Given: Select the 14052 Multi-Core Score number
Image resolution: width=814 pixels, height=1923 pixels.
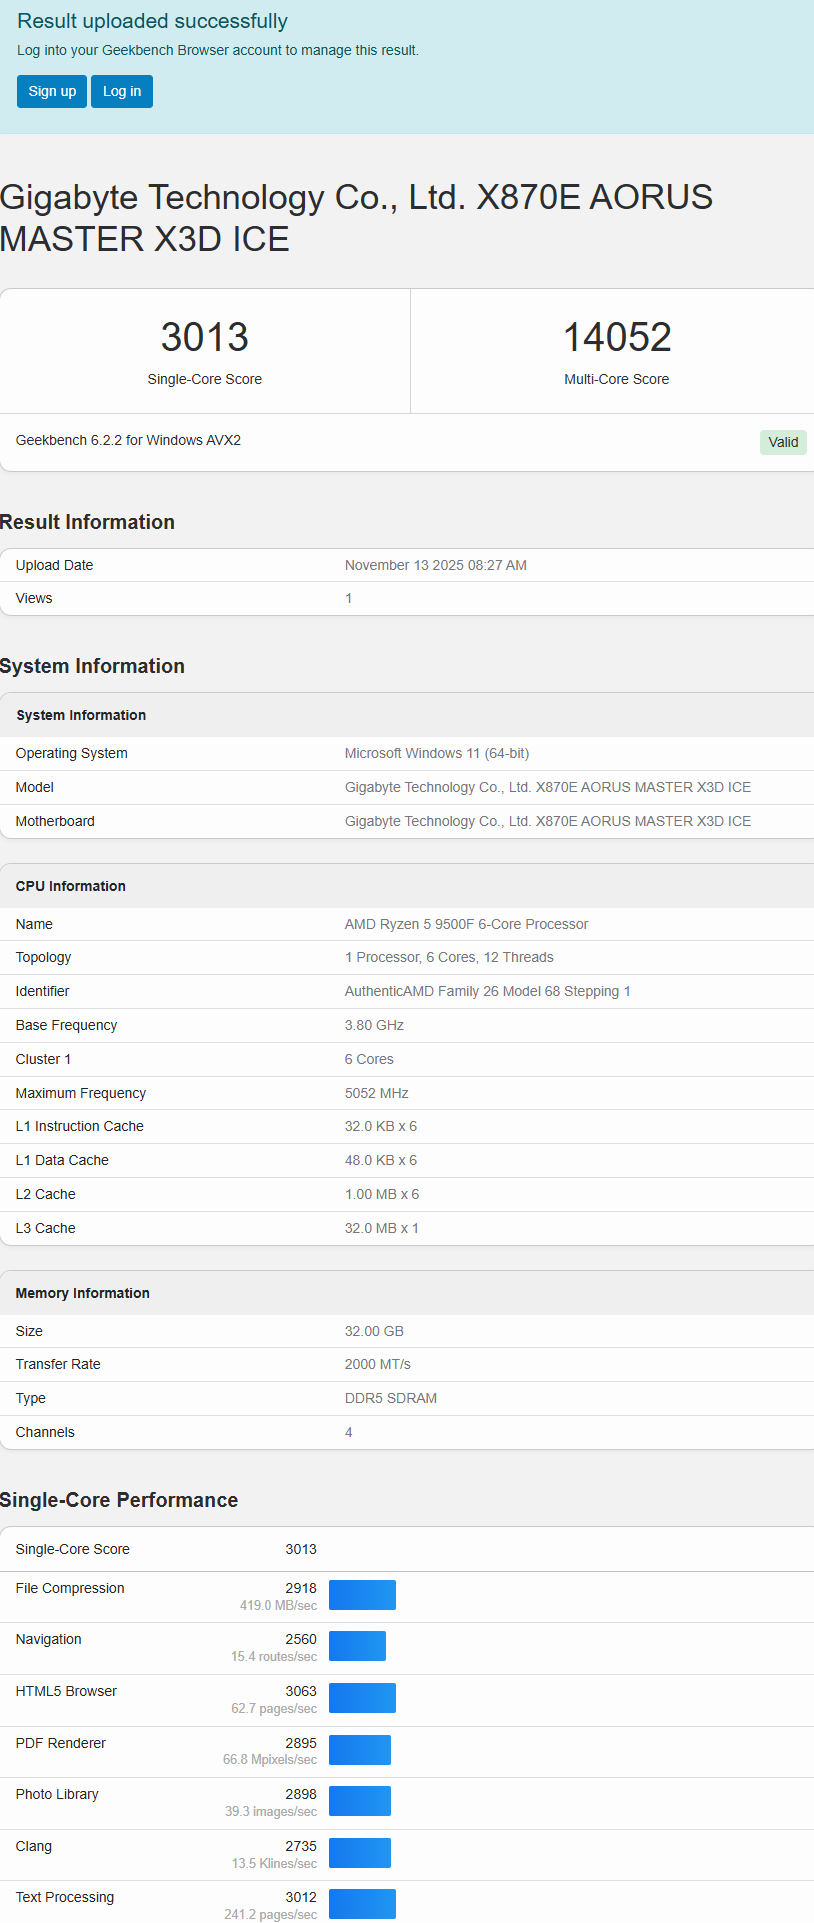Looking at the screenshot, I should click(x=616, y=337).
